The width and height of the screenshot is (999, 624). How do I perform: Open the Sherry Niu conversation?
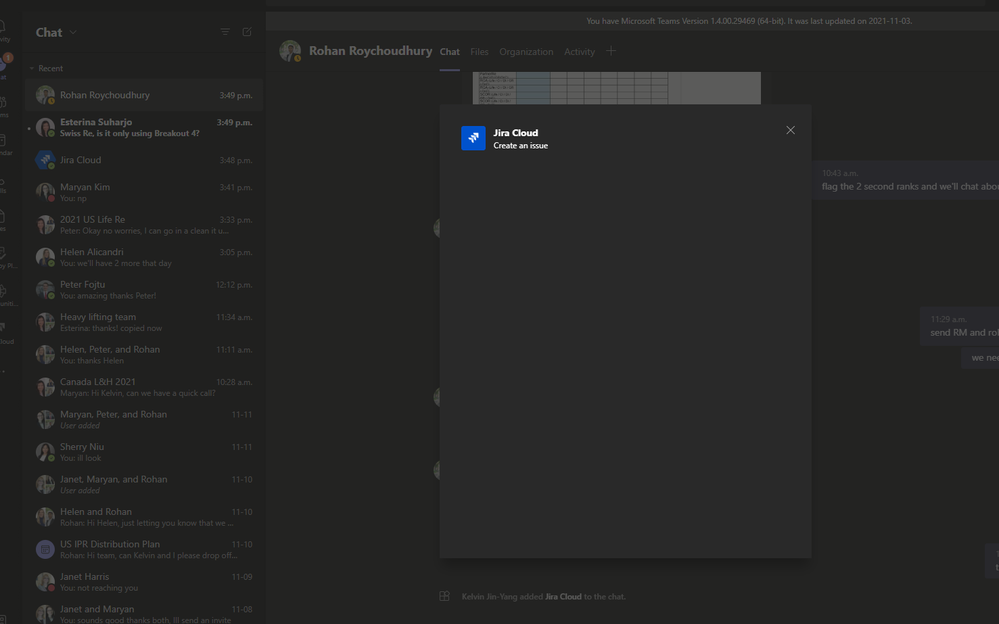click(144, 453)
